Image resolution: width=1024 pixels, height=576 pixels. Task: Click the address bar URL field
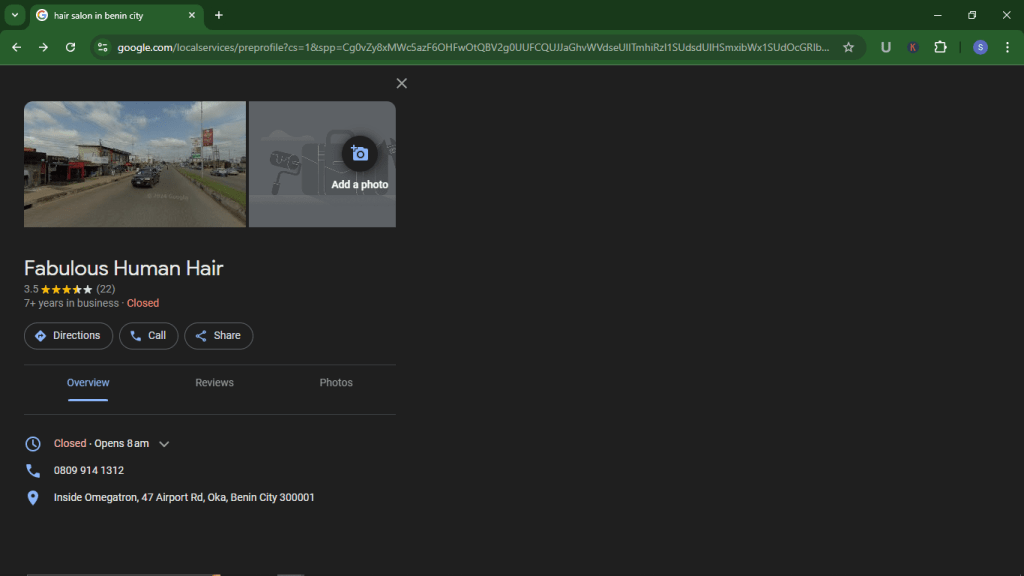pos(470,47)
